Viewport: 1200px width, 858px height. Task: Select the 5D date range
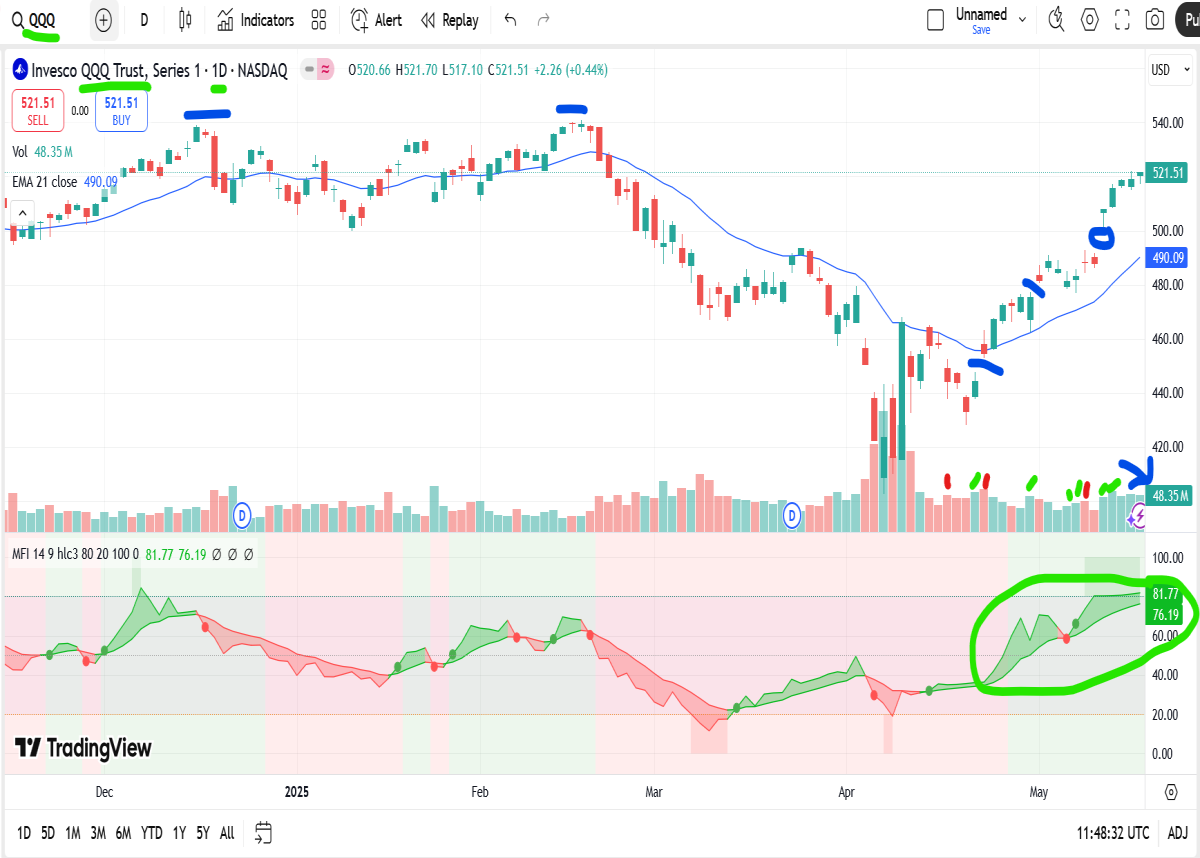[48, 832]
